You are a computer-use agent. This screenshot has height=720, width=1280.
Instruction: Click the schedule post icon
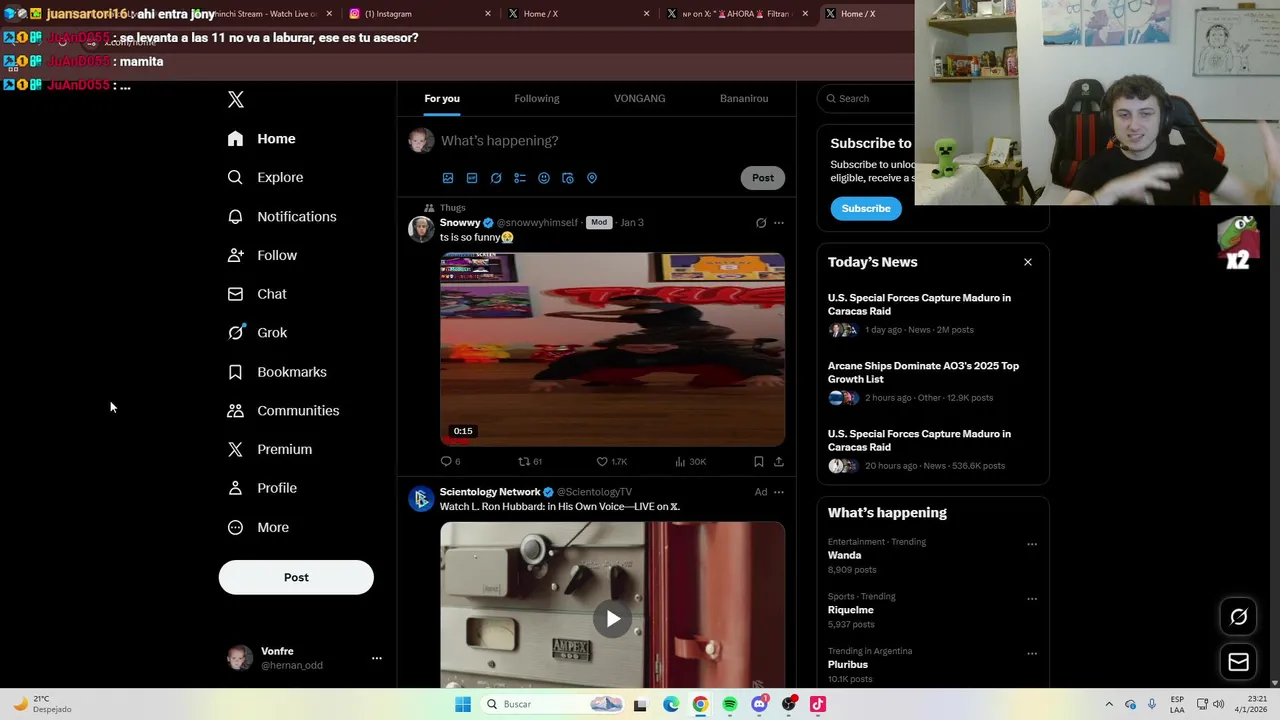click(568, 178)
